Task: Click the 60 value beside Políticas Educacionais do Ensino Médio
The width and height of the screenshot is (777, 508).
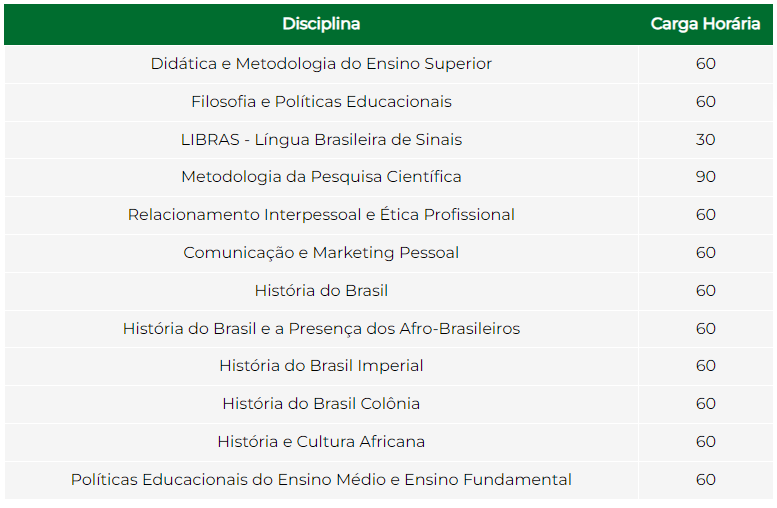Action: coord(705,480)
